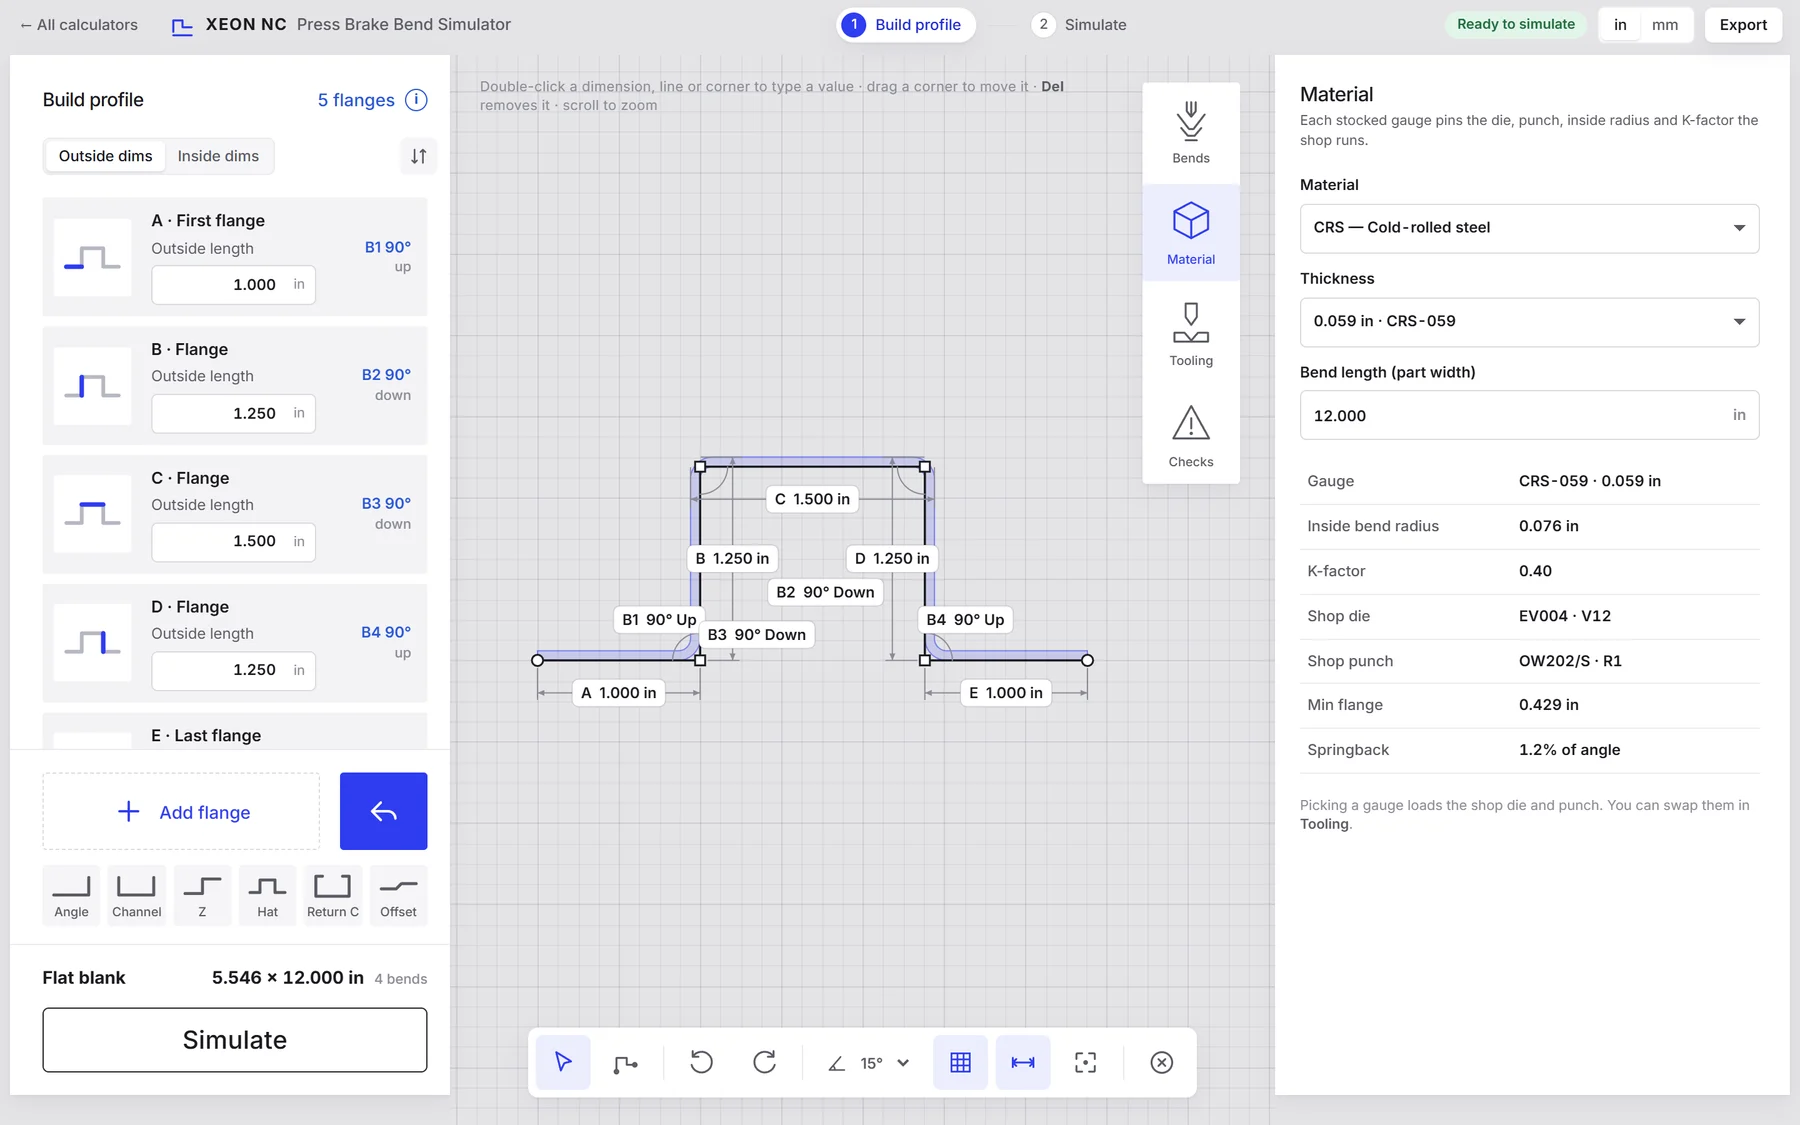This screenshot has width=1800, height=1125.
Task: Open the 15° angle snap dropdown
Action: [870, 1063]
